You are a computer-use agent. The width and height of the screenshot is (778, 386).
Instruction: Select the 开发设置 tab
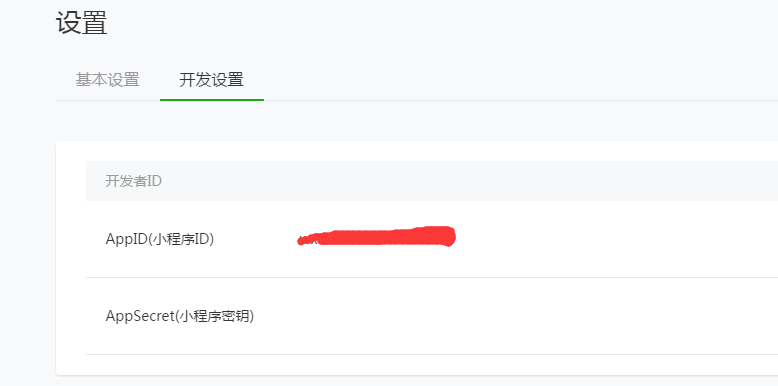coord(211,80)
